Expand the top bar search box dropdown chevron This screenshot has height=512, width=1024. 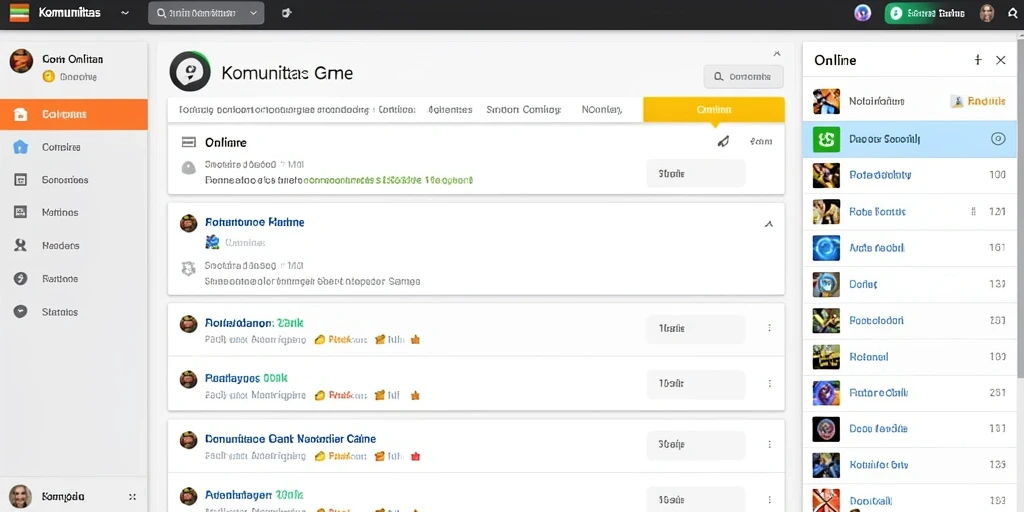pos(253,13)
